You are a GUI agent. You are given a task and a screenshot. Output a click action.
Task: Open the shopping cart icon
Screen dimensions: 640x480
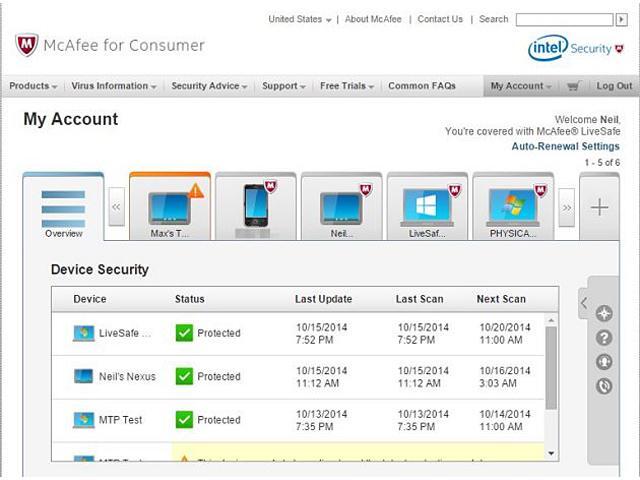click(x=573, y=87)
